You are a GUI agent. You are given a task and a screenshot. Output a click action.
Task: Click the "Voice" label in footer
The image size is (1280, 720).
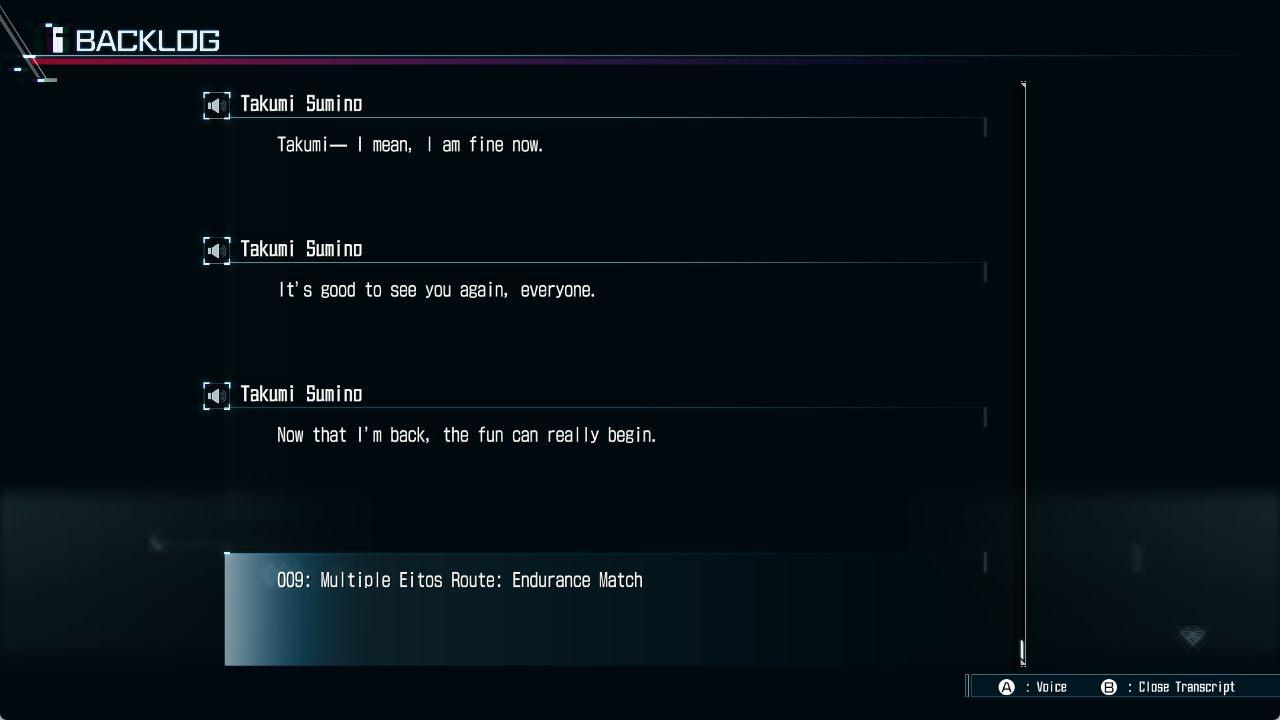pos(1051,687)
